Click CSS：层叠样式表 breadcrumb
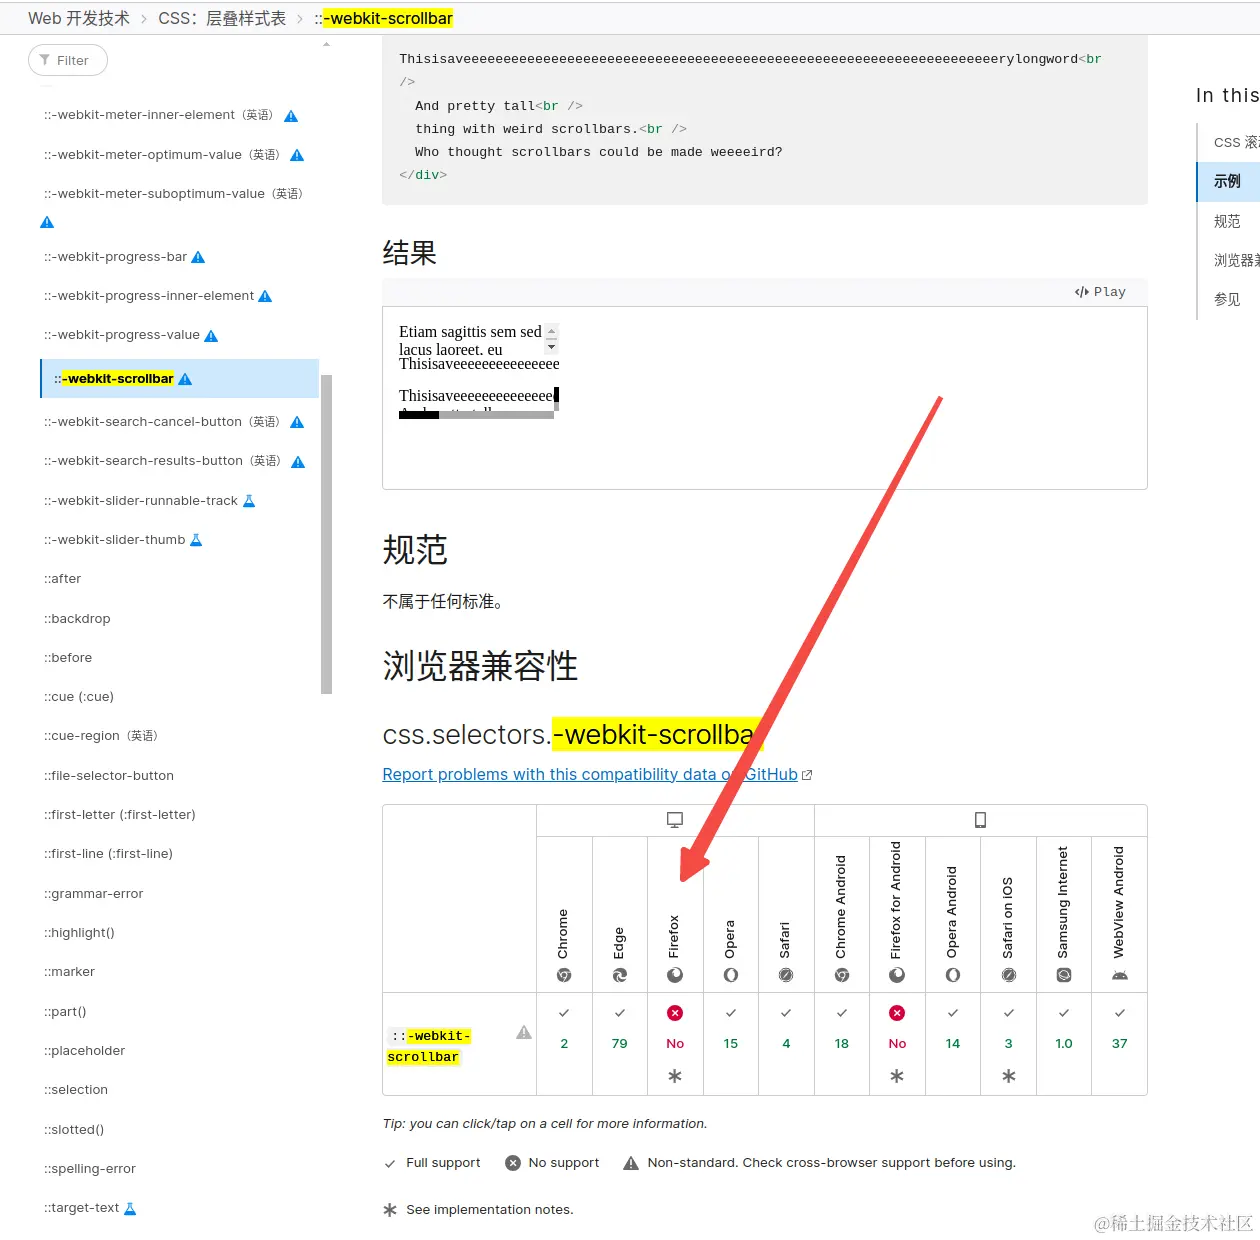The image size is (1260, 1240). (222, 18)
